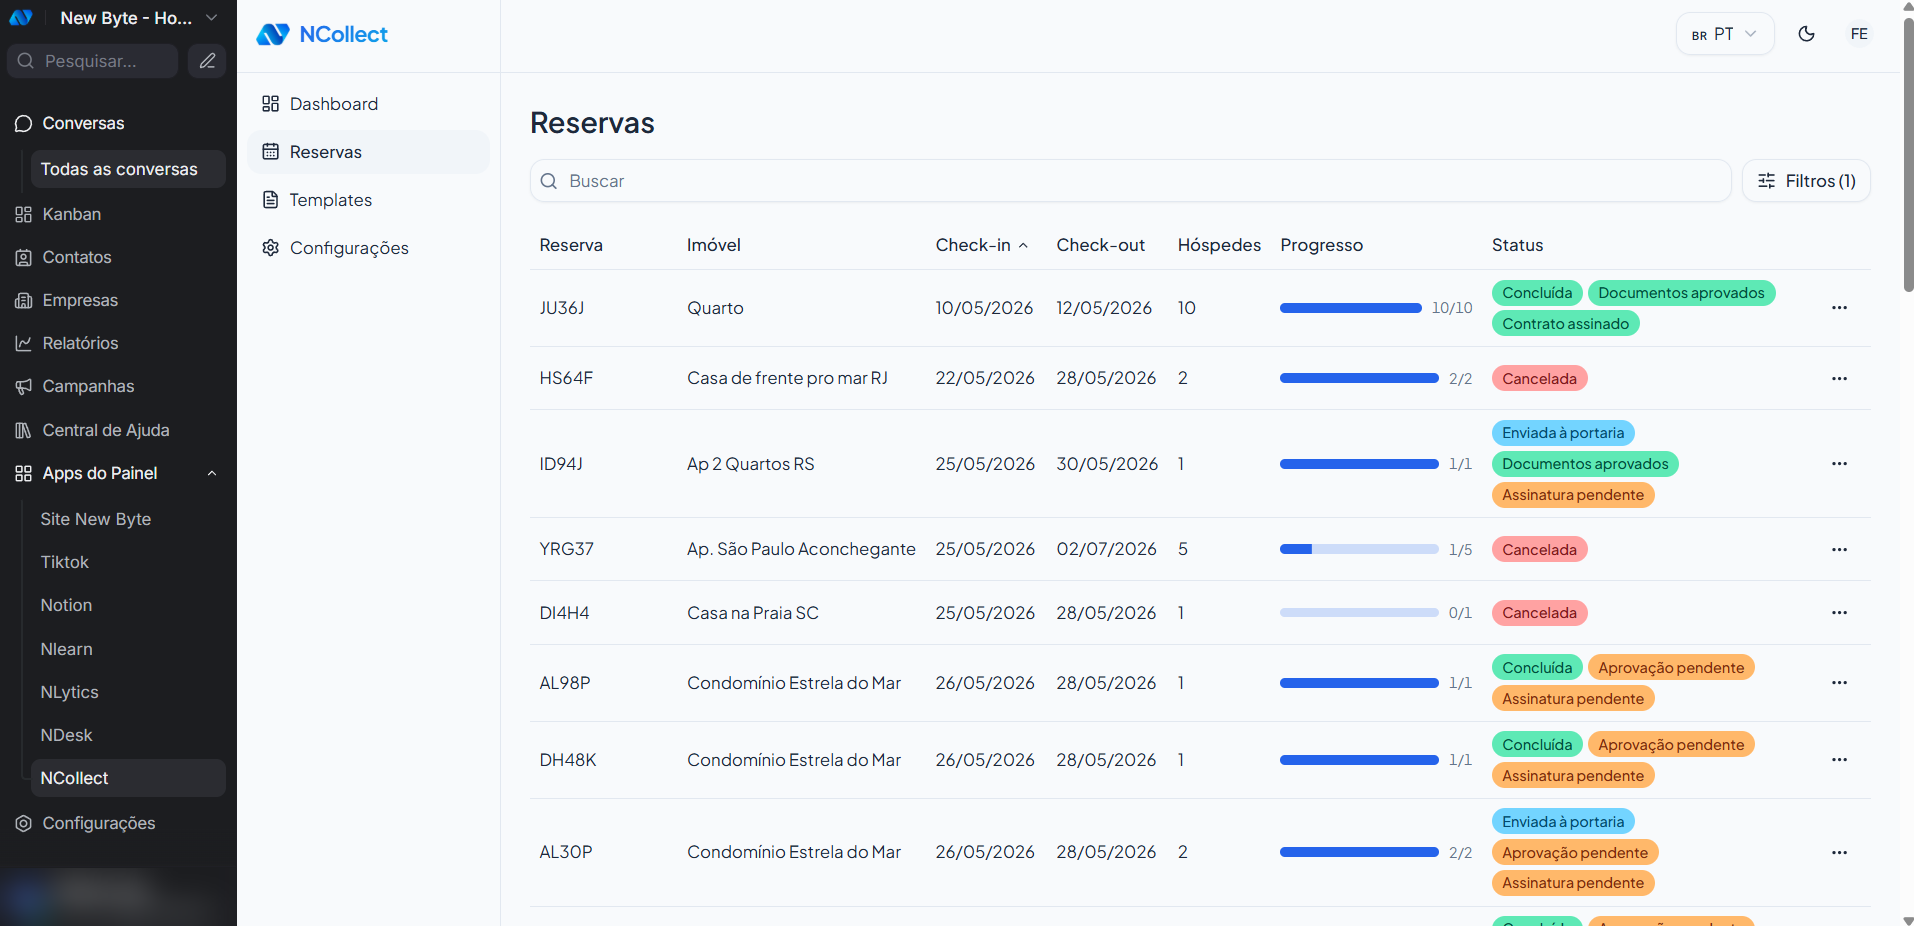The width and height of the screenshot is (1914, 926).
Task: Open the Tiktok app entry
Action: [x=65, y=563]
